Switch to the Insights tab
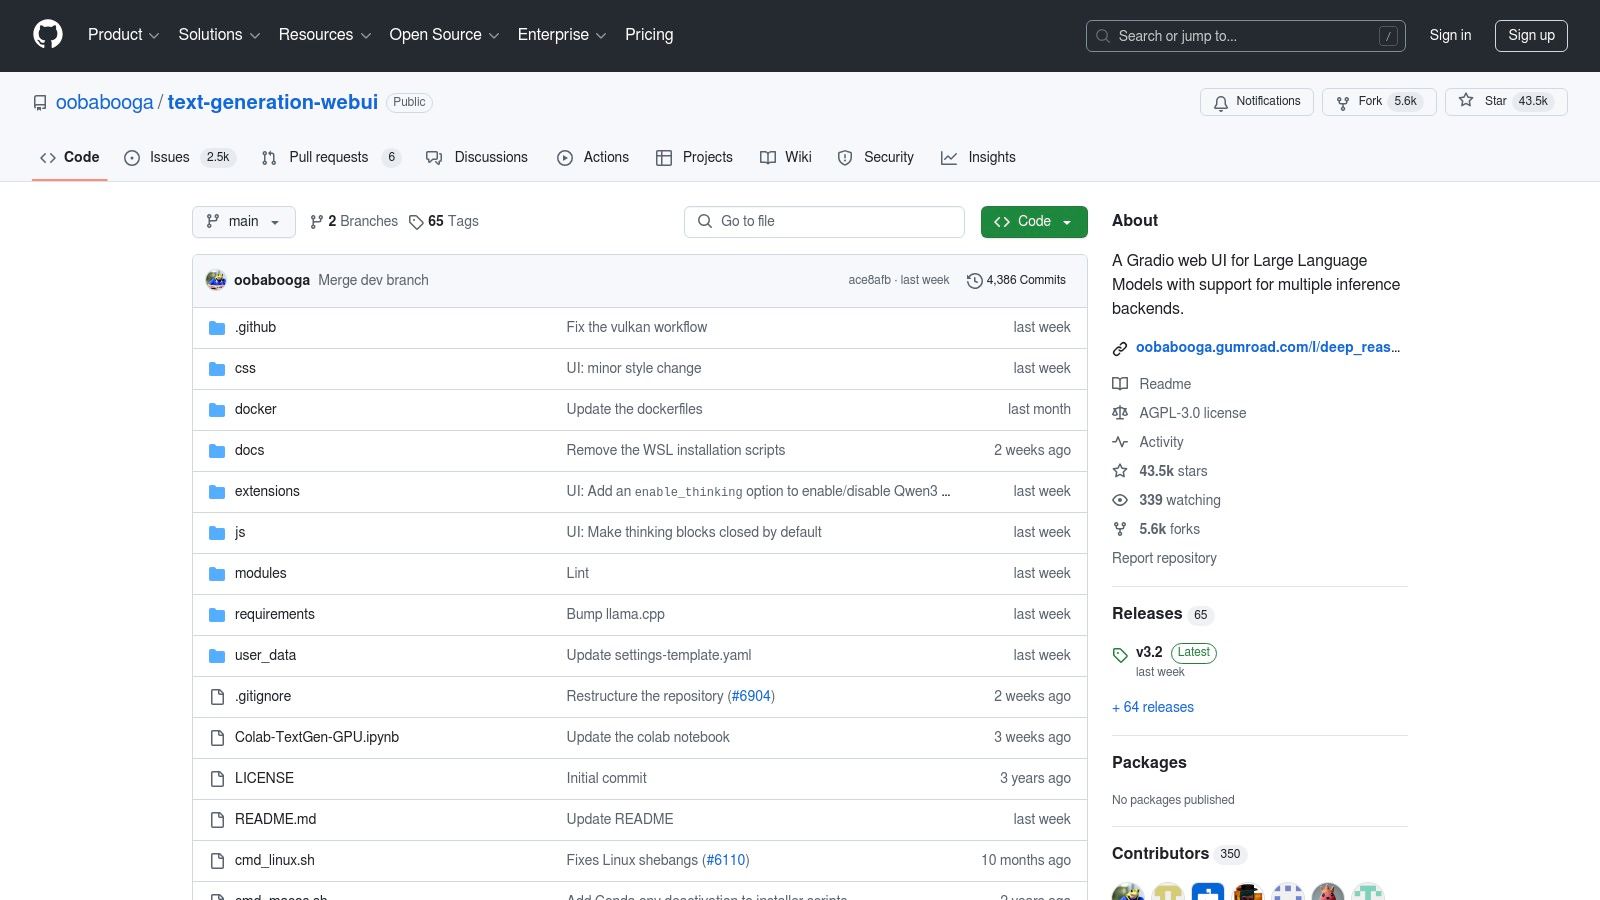Image resolution: width=1600 pixels, height=900 pixels. (x=978, y=157)
